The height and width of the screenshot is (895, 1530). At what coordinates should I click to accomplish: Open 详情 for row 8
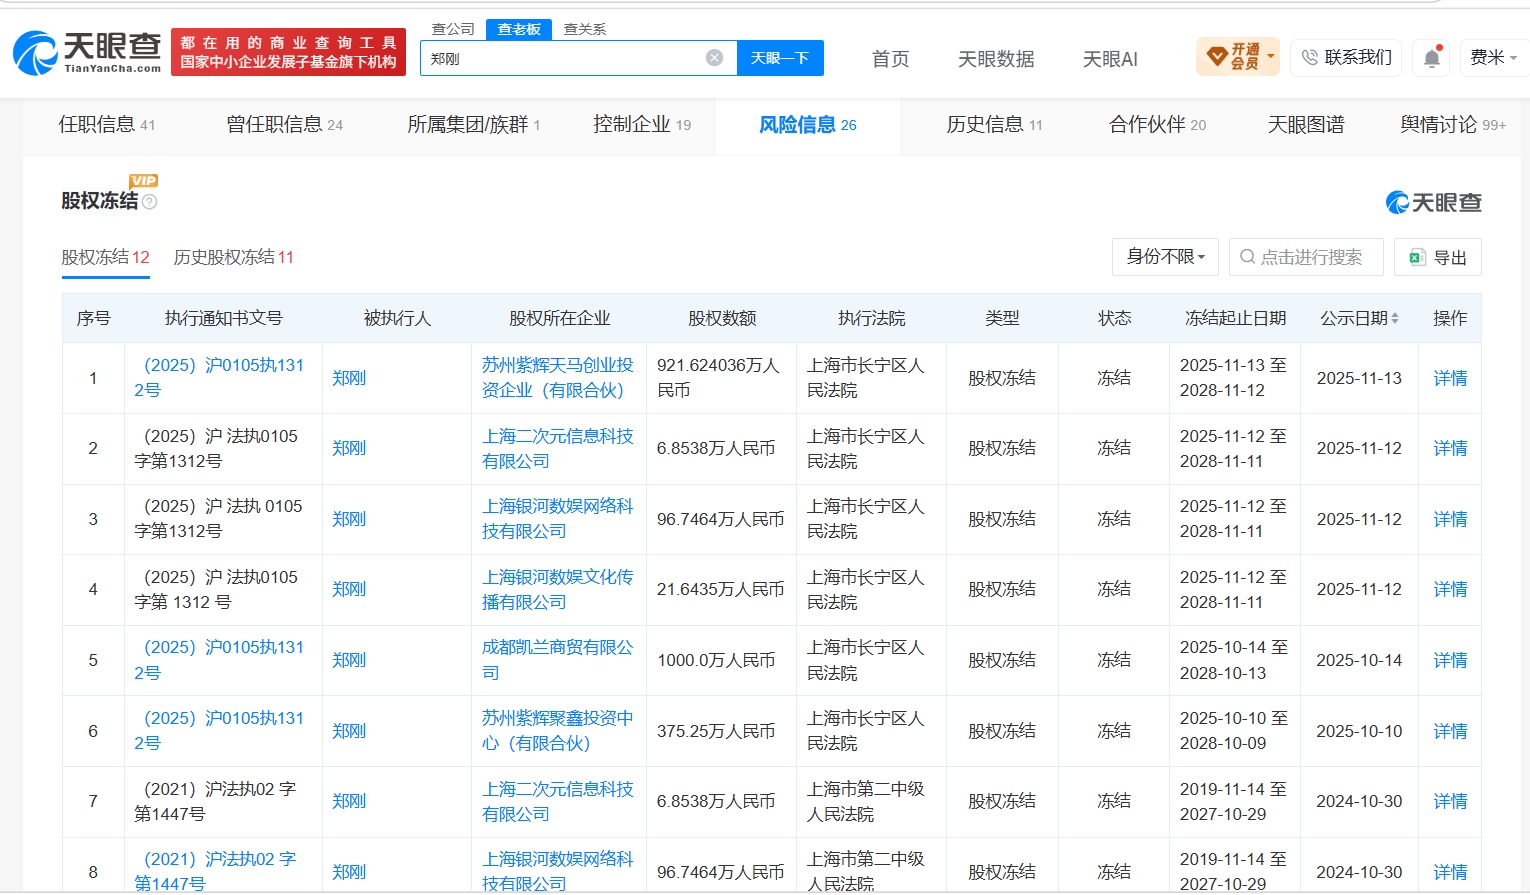click(1450, 872)
